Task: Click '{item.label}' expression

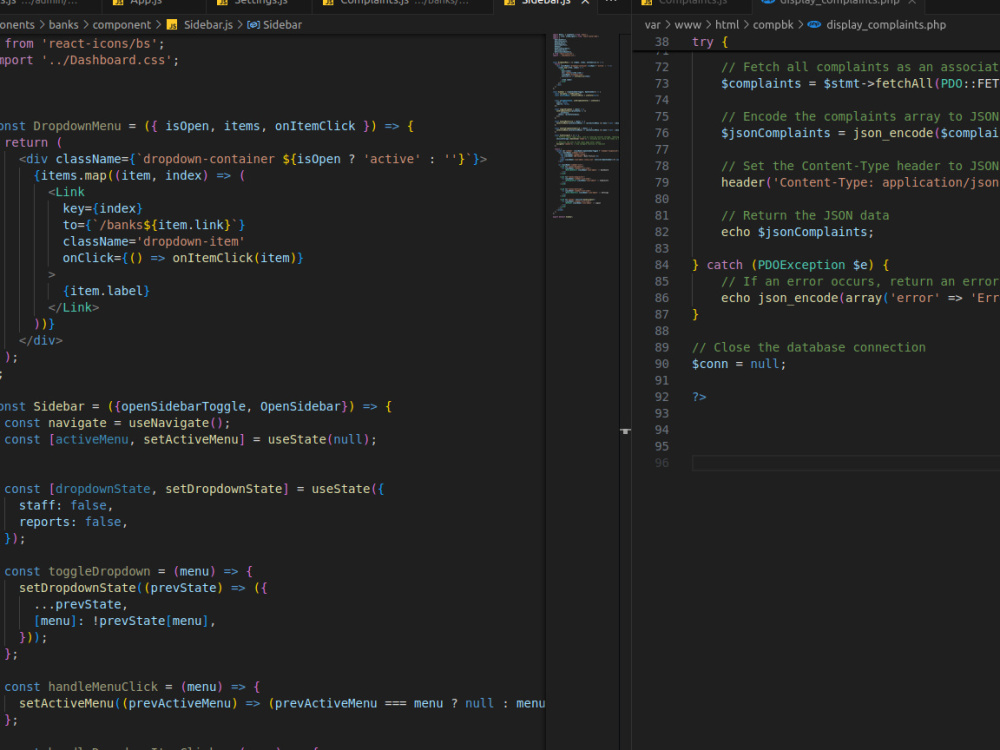Action: pos(107,291)
